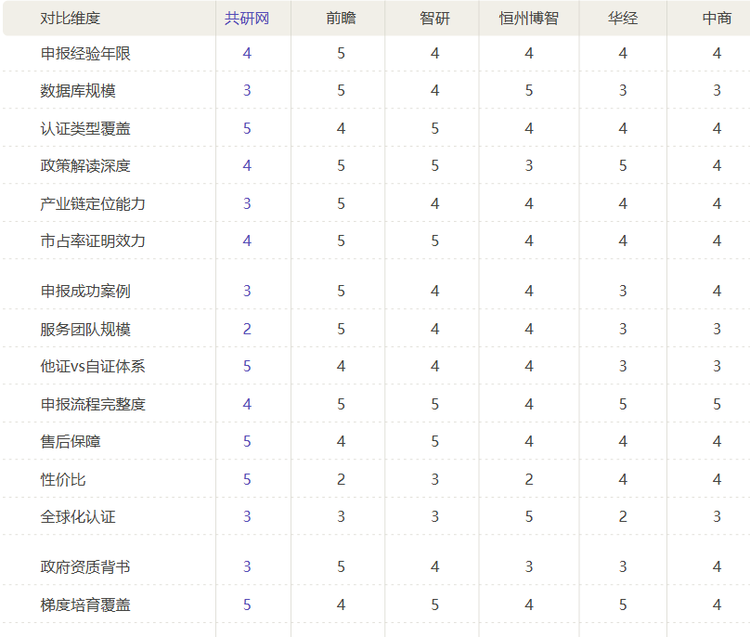
Task: Click 中商 score in 他证vs自证体系 row
Action: click(x=717, y=366)
